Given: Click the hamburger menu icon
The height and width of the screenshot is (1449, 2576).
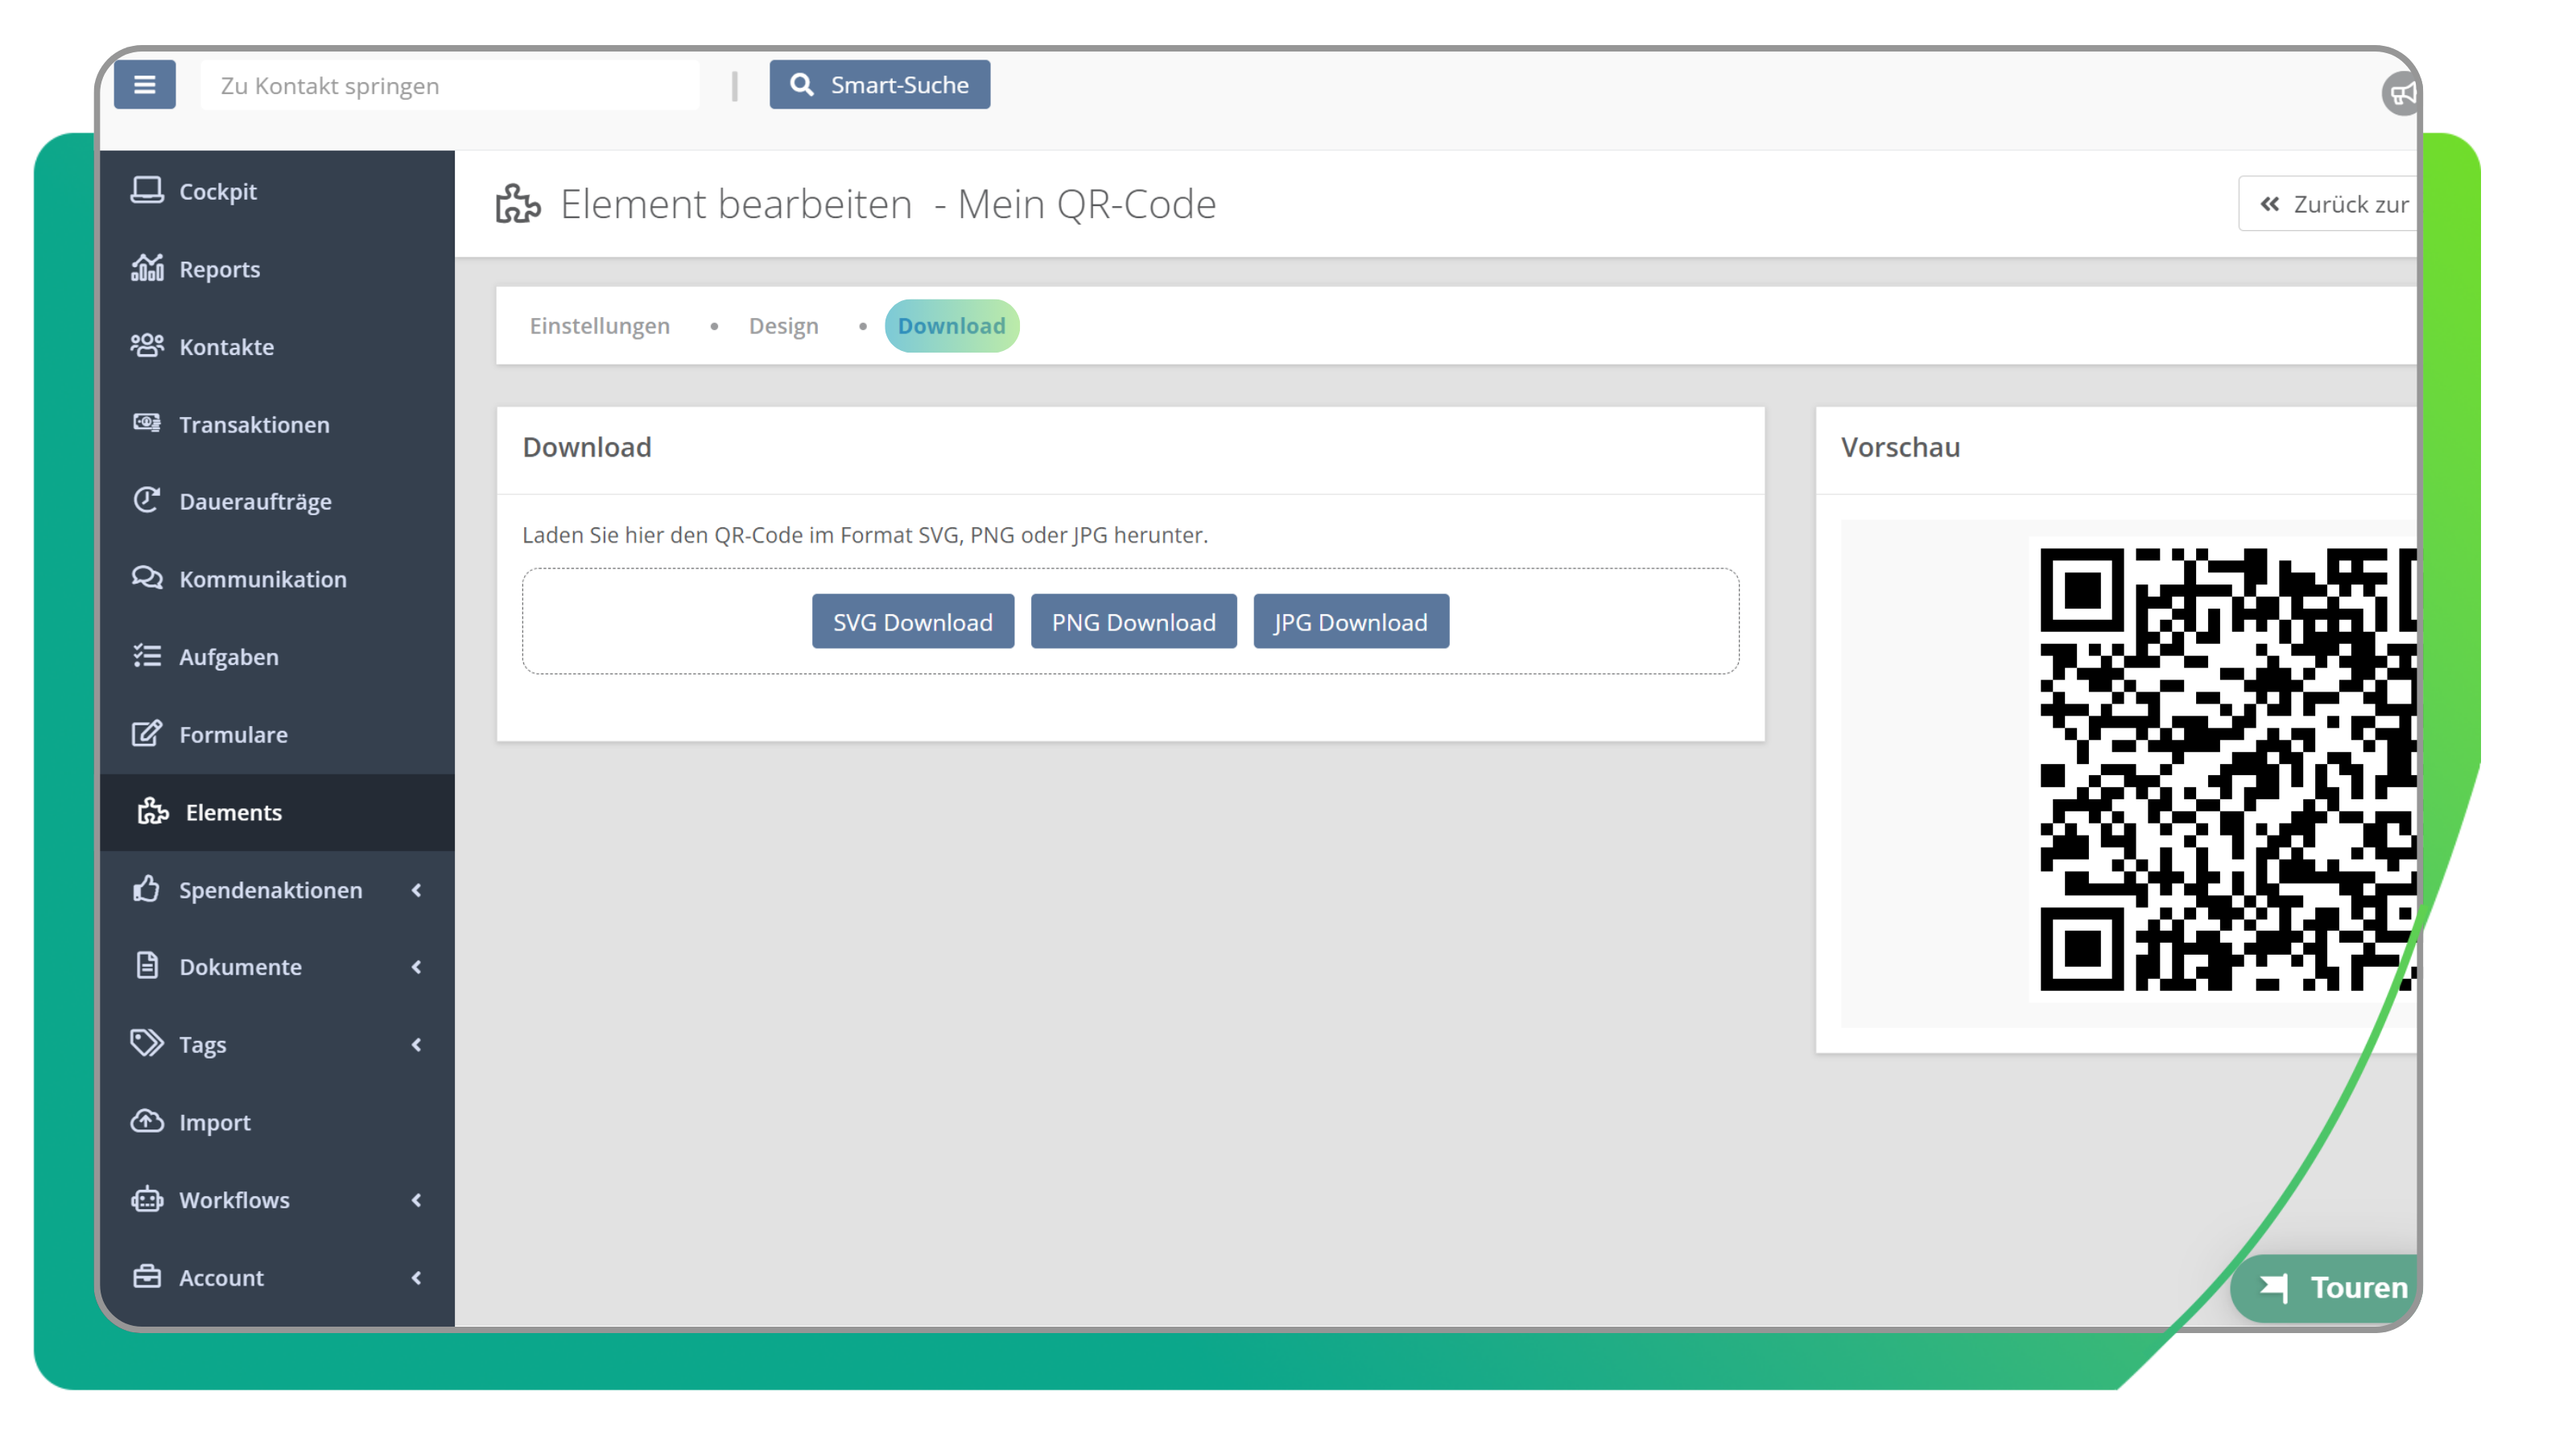Looking at the screenshot, I should tap(144, 85).
